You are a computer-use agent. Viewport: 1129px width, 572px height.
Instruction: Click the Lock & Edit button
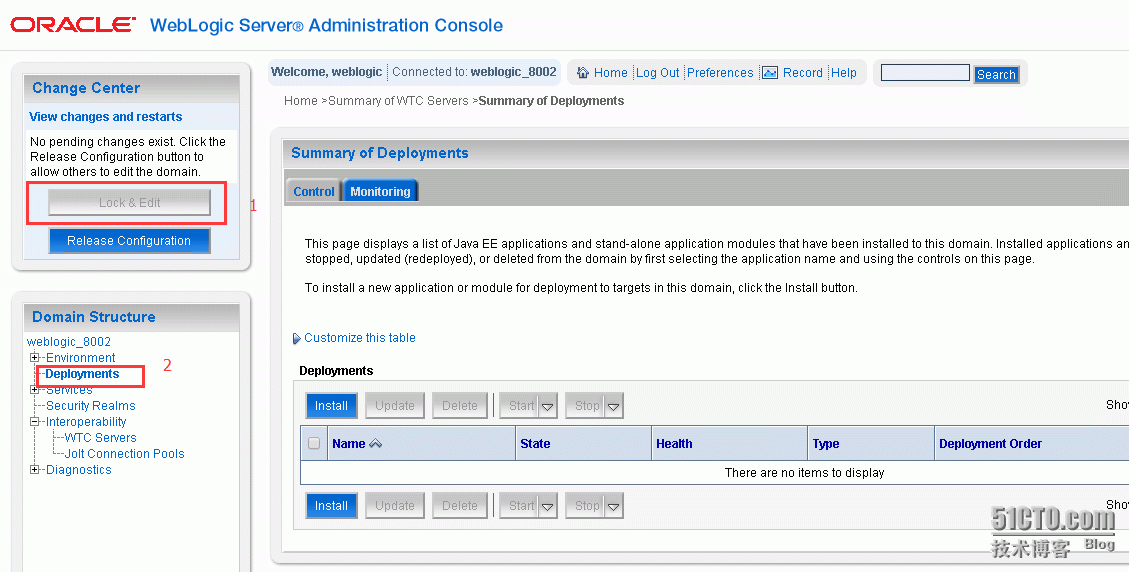tap(130, 202)
